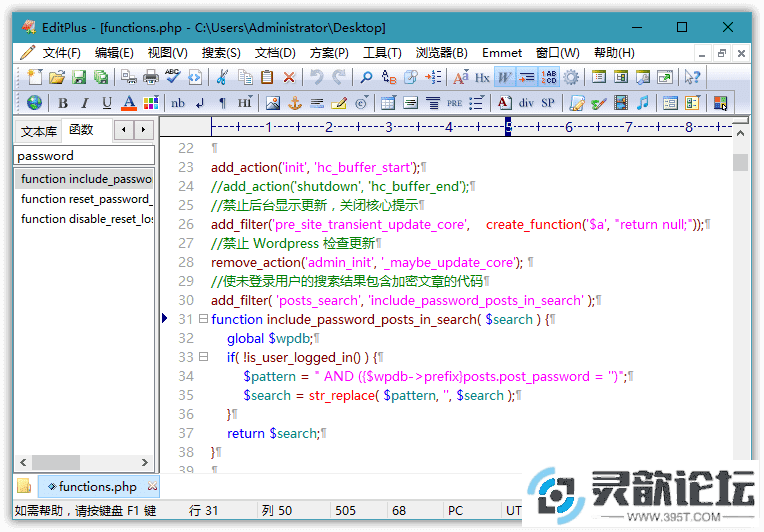Open the list tag dropdown icon
Viewport: 764px width, 532px height.
476,103
